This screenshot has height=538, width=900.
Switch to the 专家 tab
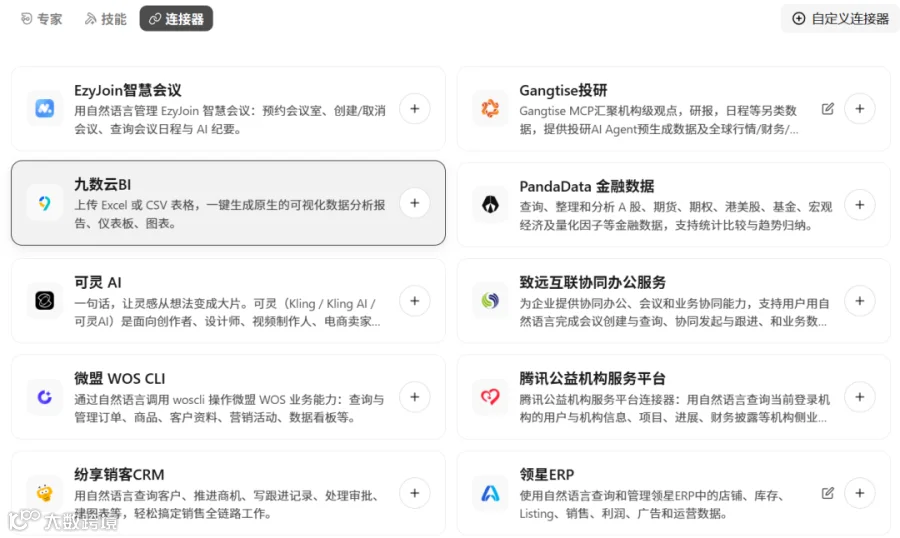click(41, 19)
